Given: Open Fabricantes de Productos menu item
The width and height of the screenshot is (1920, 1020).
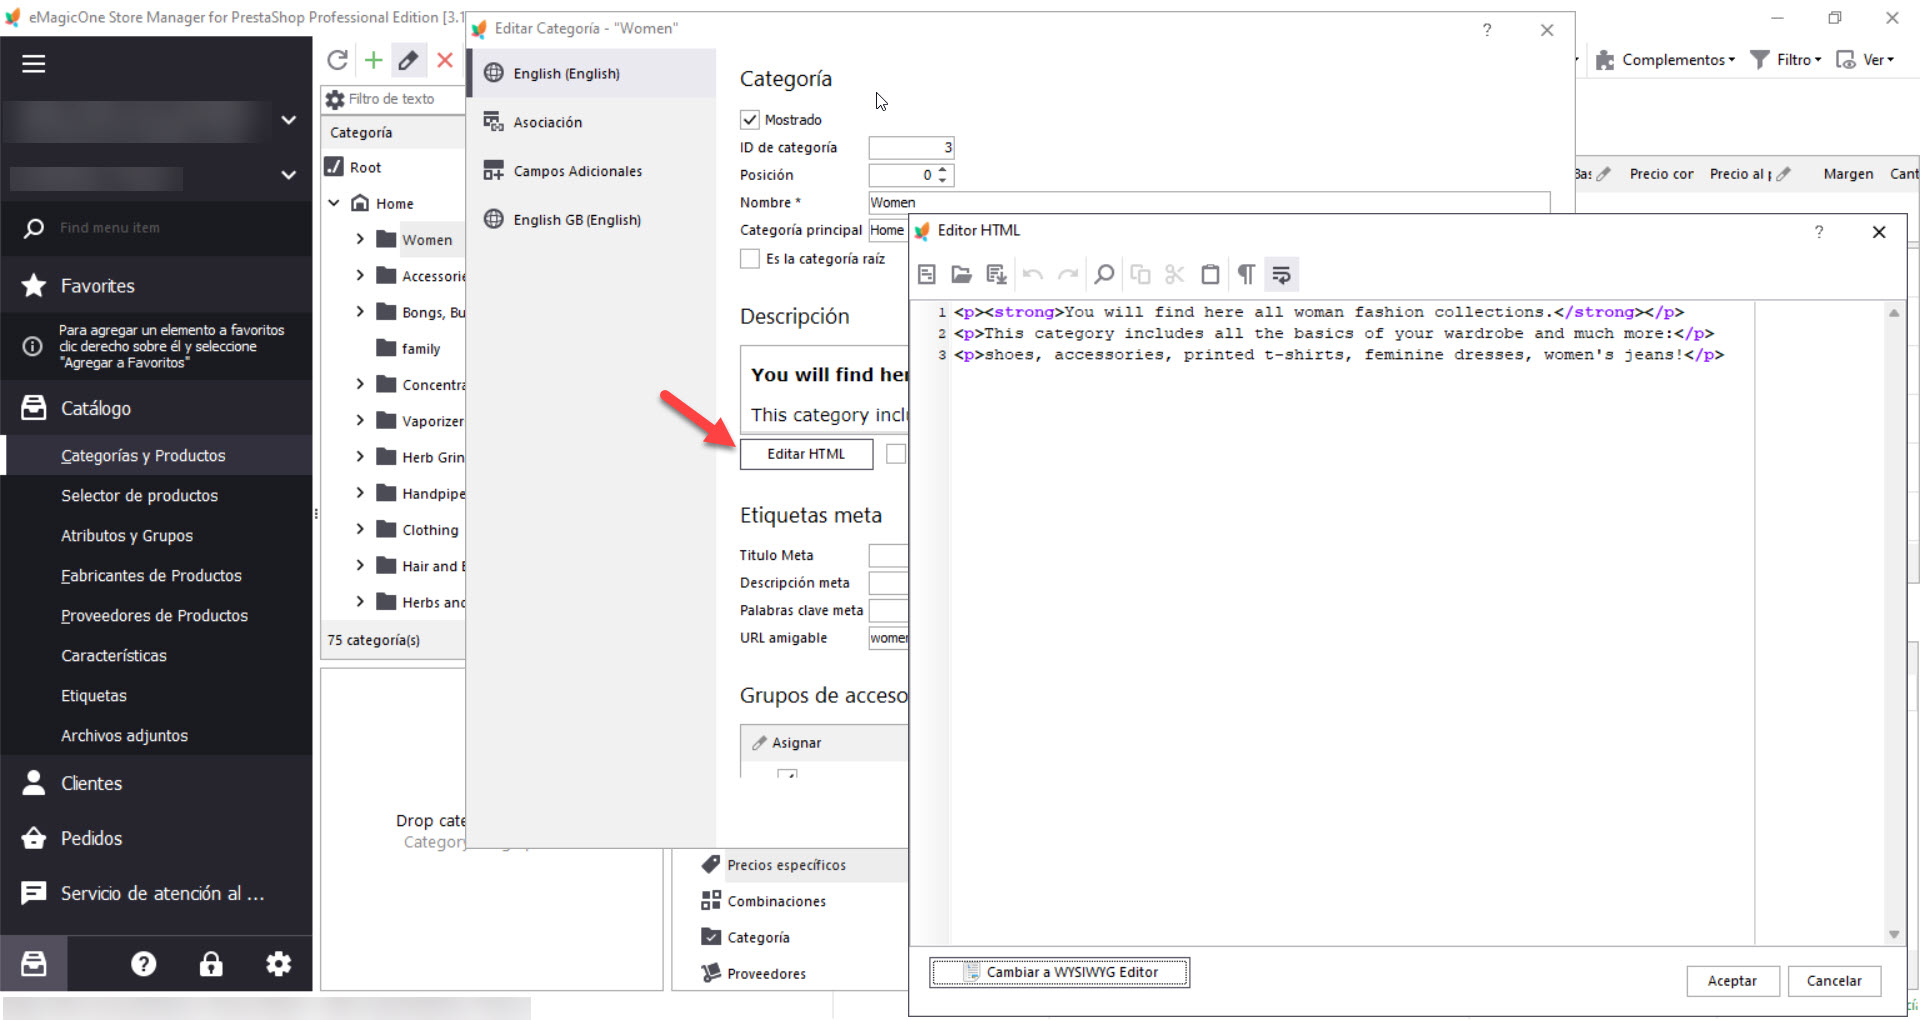Looking at the screenshot, I should pos(157,575).
